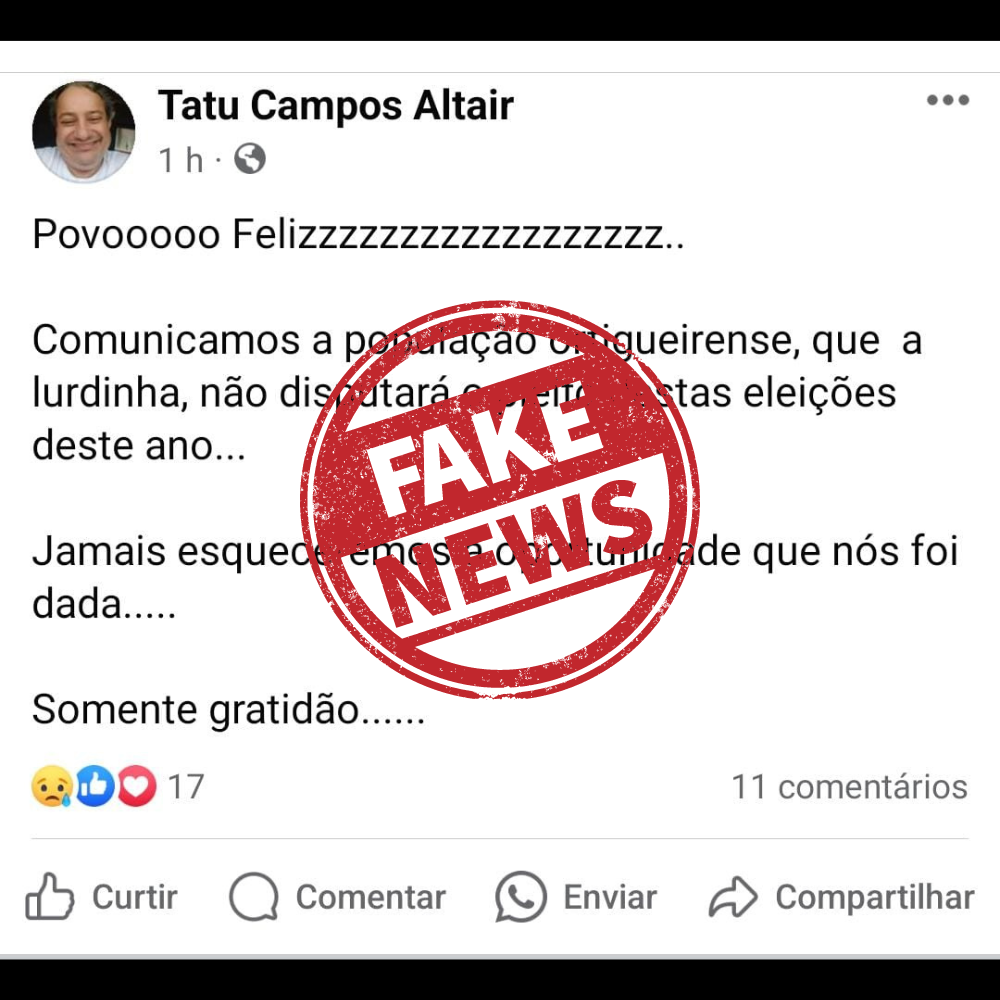The height and width of the screenshot is (1000, 1000).
Task: Click the 17 reactions count
Action: [186, 786]
